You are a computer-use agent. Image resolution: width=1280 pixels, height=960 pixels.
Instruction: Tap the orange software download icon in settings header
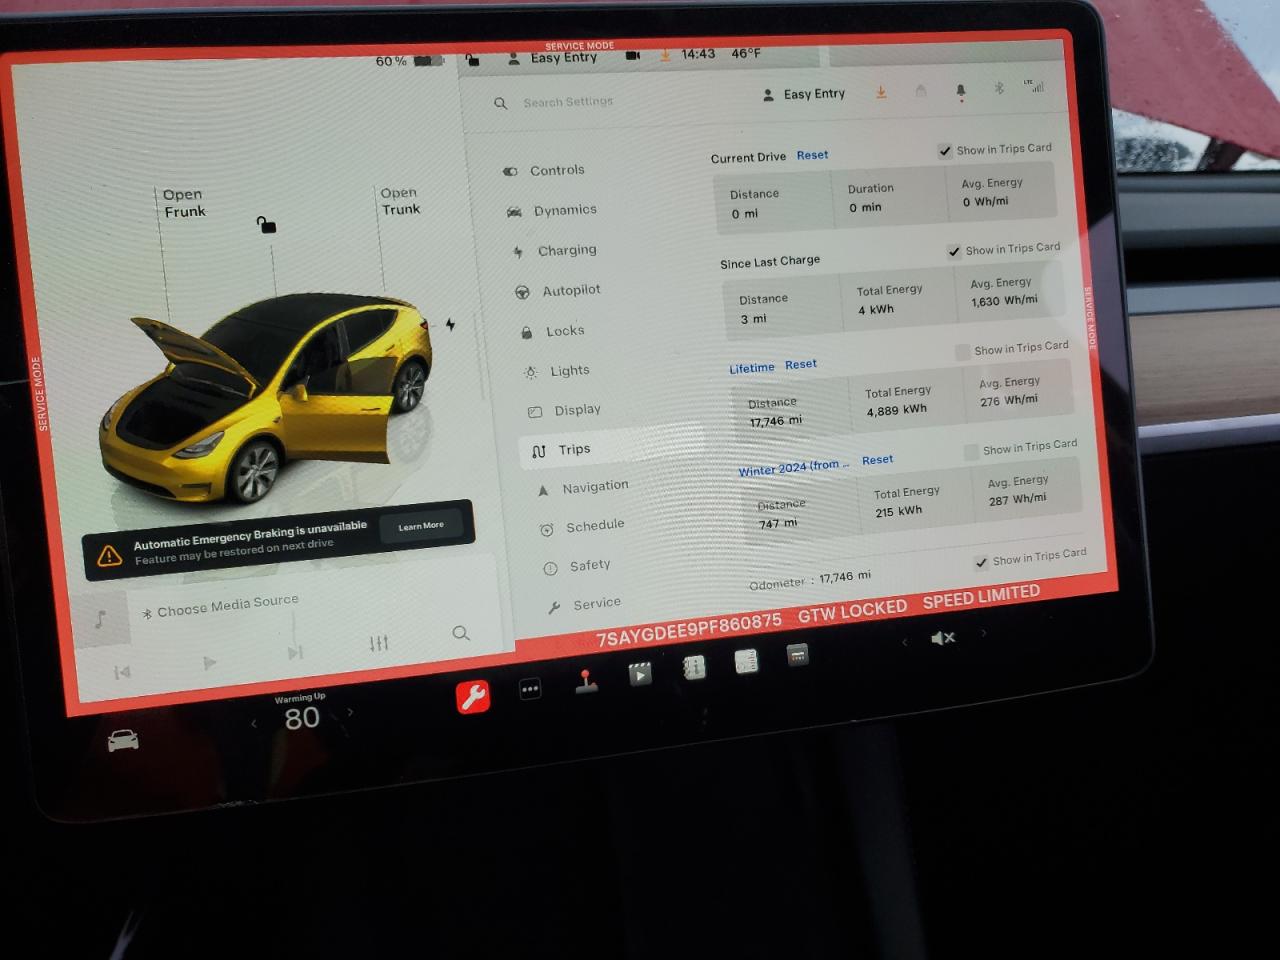[x=881, y=92]
